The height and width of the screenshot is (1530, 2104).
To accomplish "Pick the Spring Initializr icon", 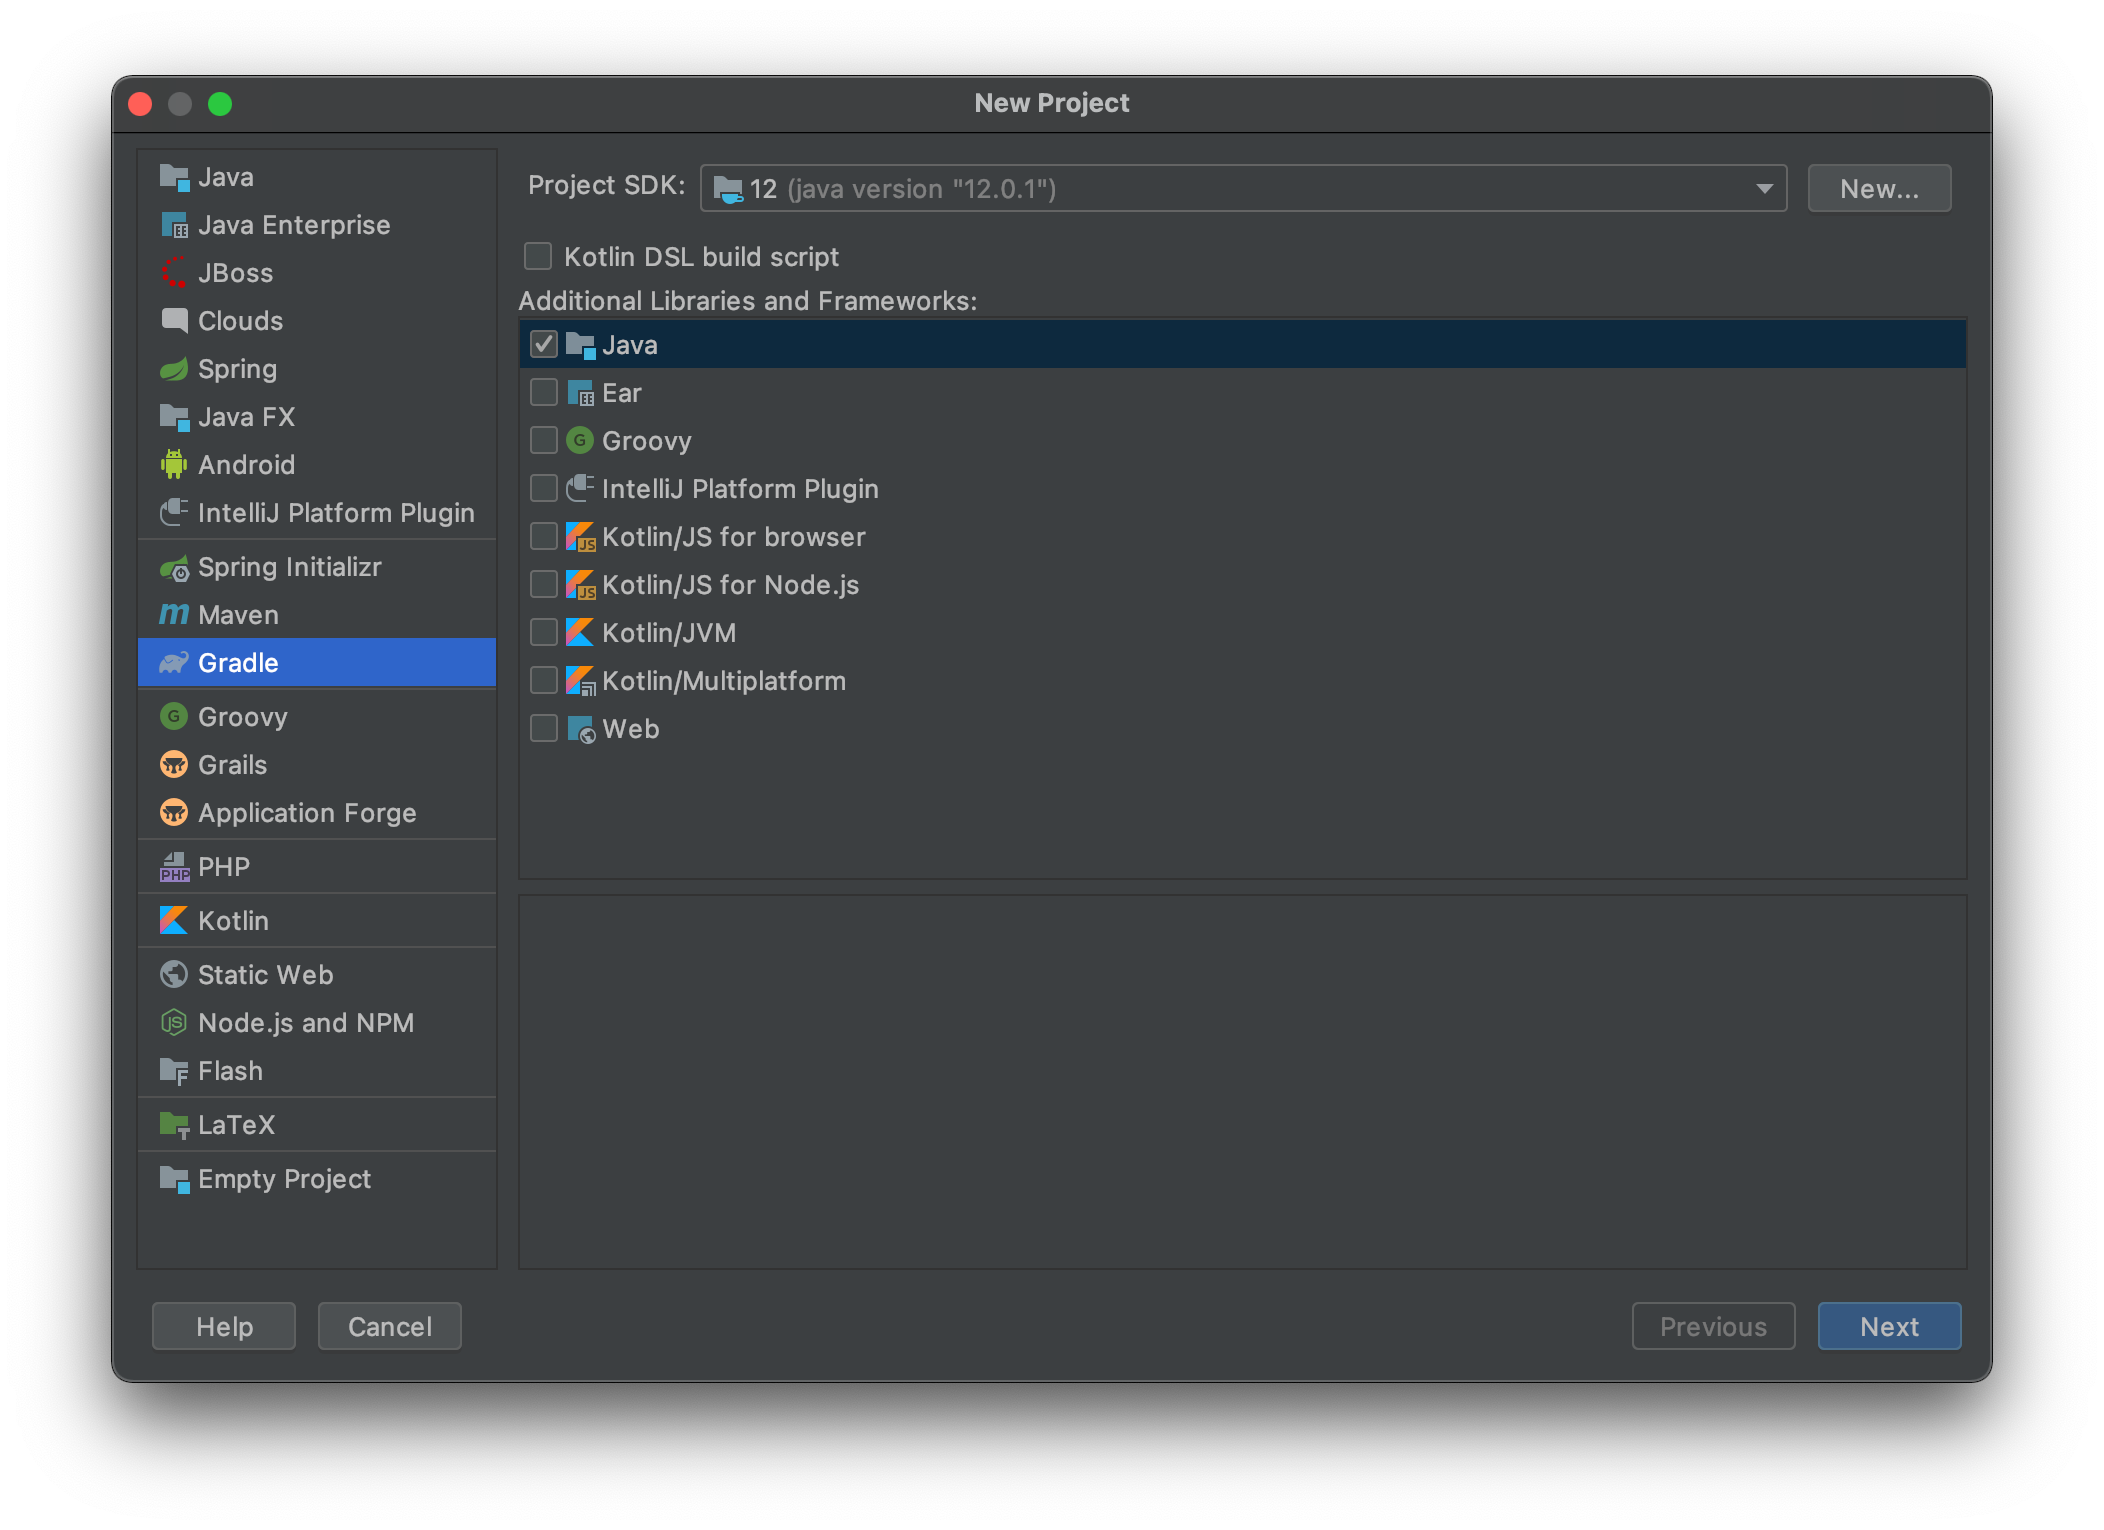I will tap(174, 568).
